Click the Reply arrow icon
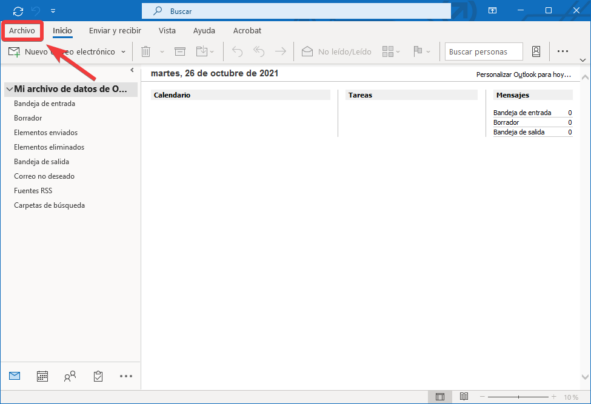The width and height of the screenshot is (591, 404). point(237,51)
